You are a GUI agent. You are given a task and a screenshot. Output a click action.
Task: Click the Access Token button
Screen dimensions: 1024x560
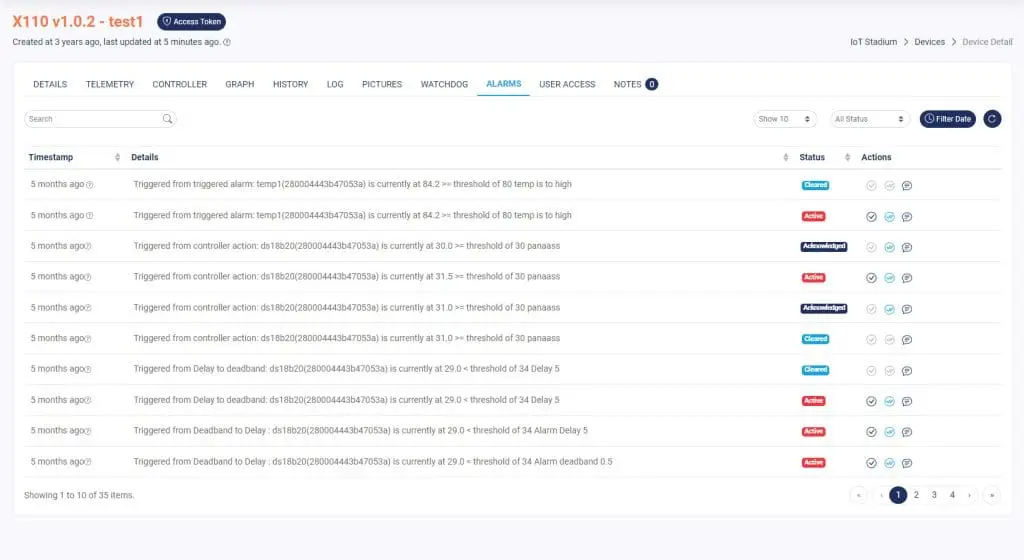(x=192, y=22)
